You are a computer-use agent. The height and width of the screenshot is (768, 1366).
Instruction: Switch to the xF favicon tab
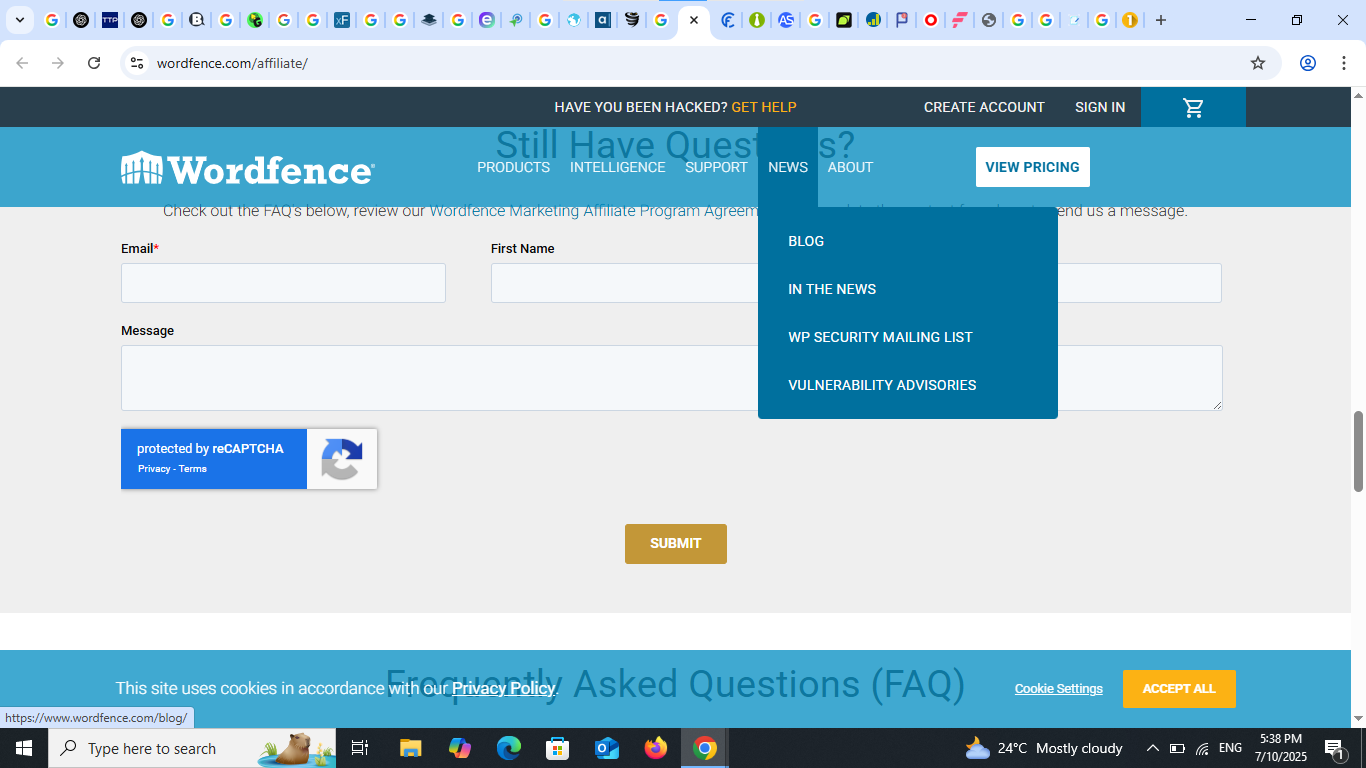pos(342,20)
